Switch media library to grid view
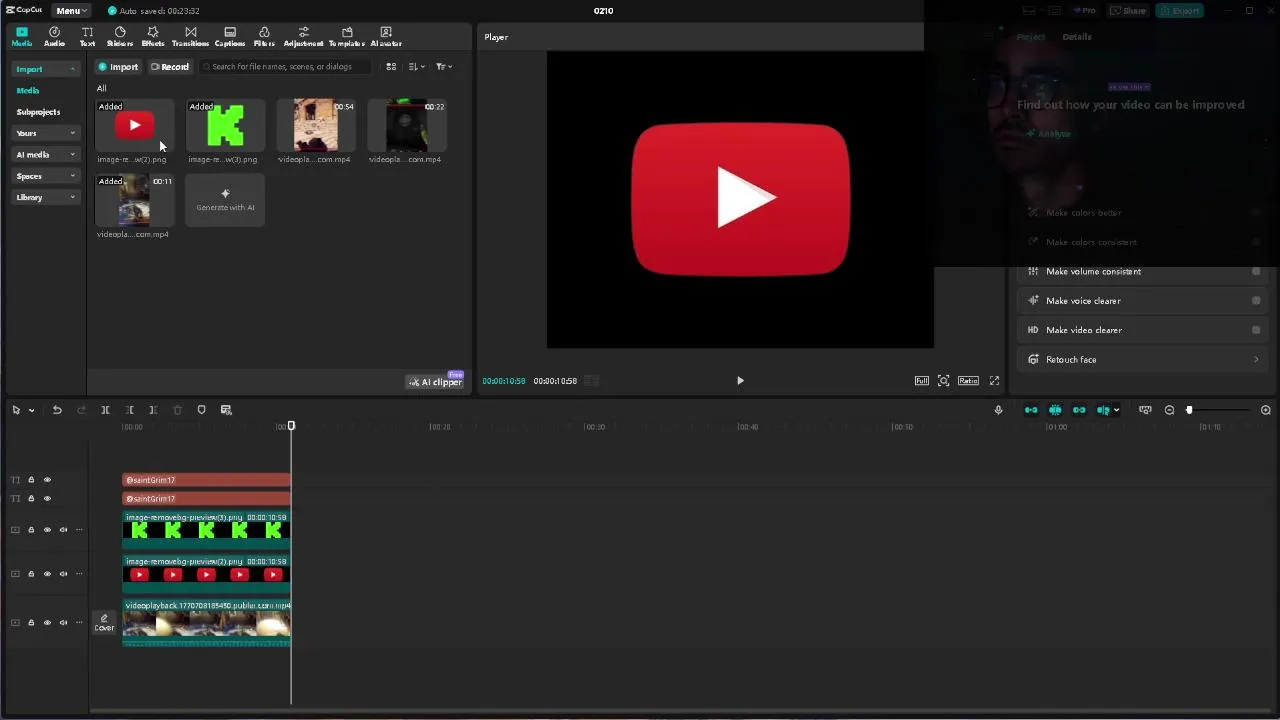The height and width of the screenshot is (720, 1280). click(x=391, y=67)
